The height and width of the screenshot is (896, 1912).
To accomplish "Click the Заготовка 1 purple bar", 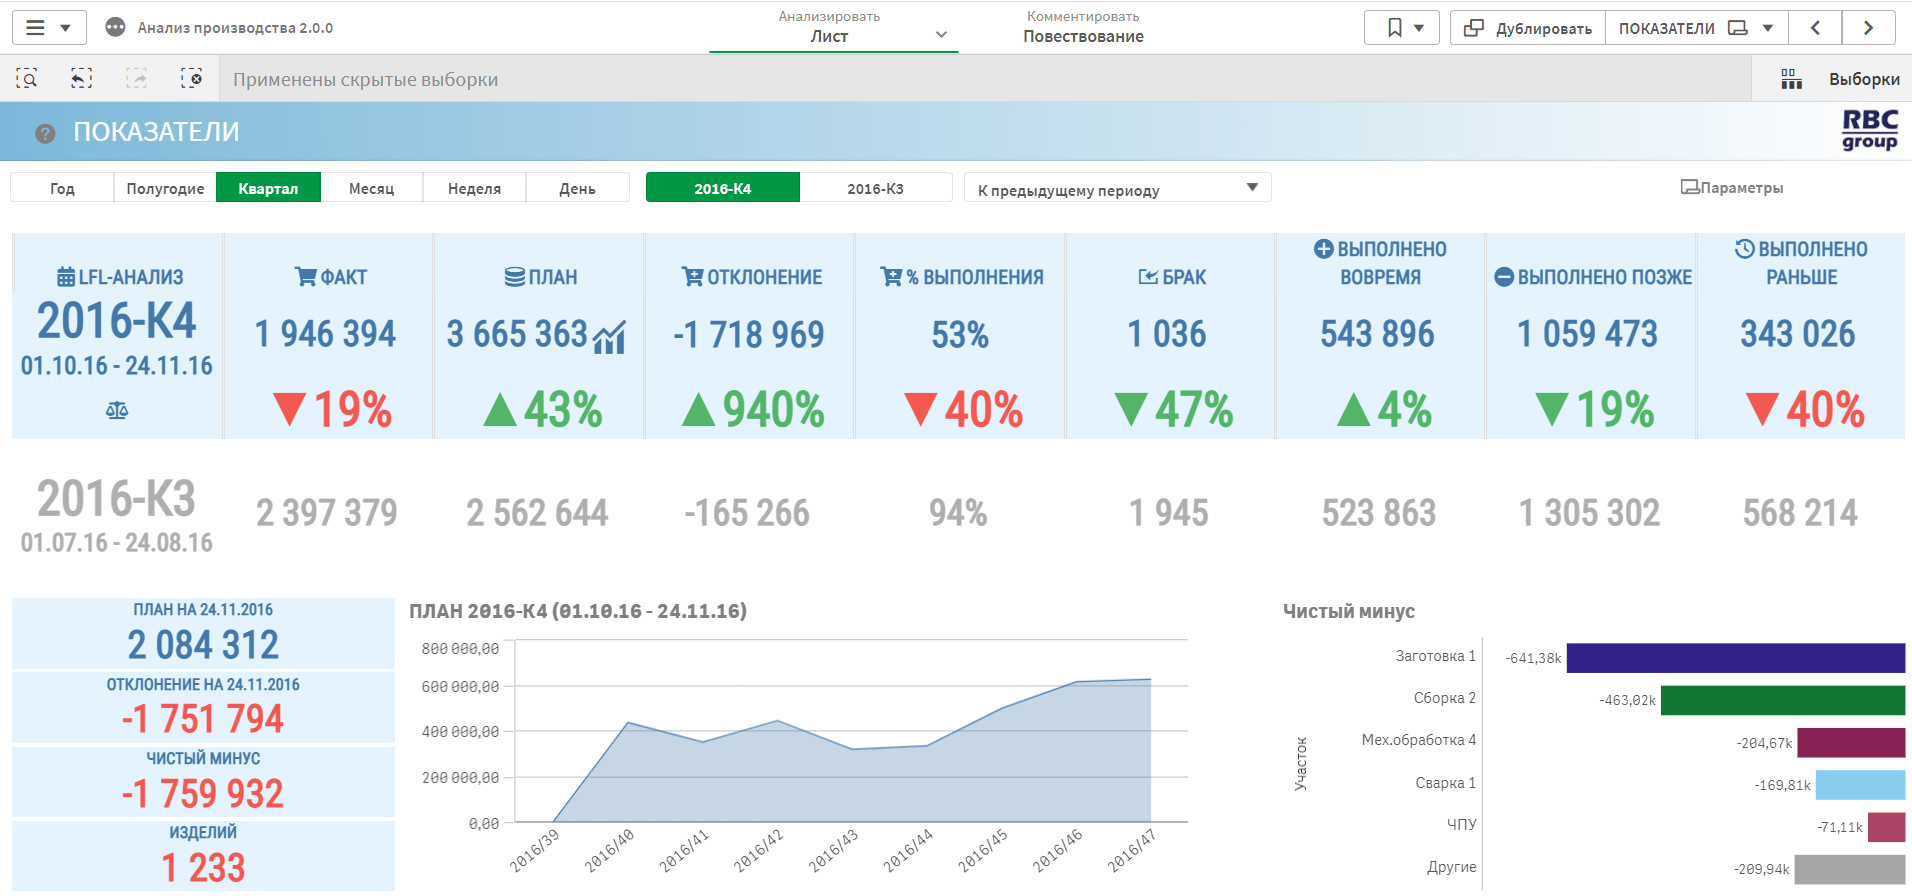I will pyautogui.click(x=1735, y=658).
